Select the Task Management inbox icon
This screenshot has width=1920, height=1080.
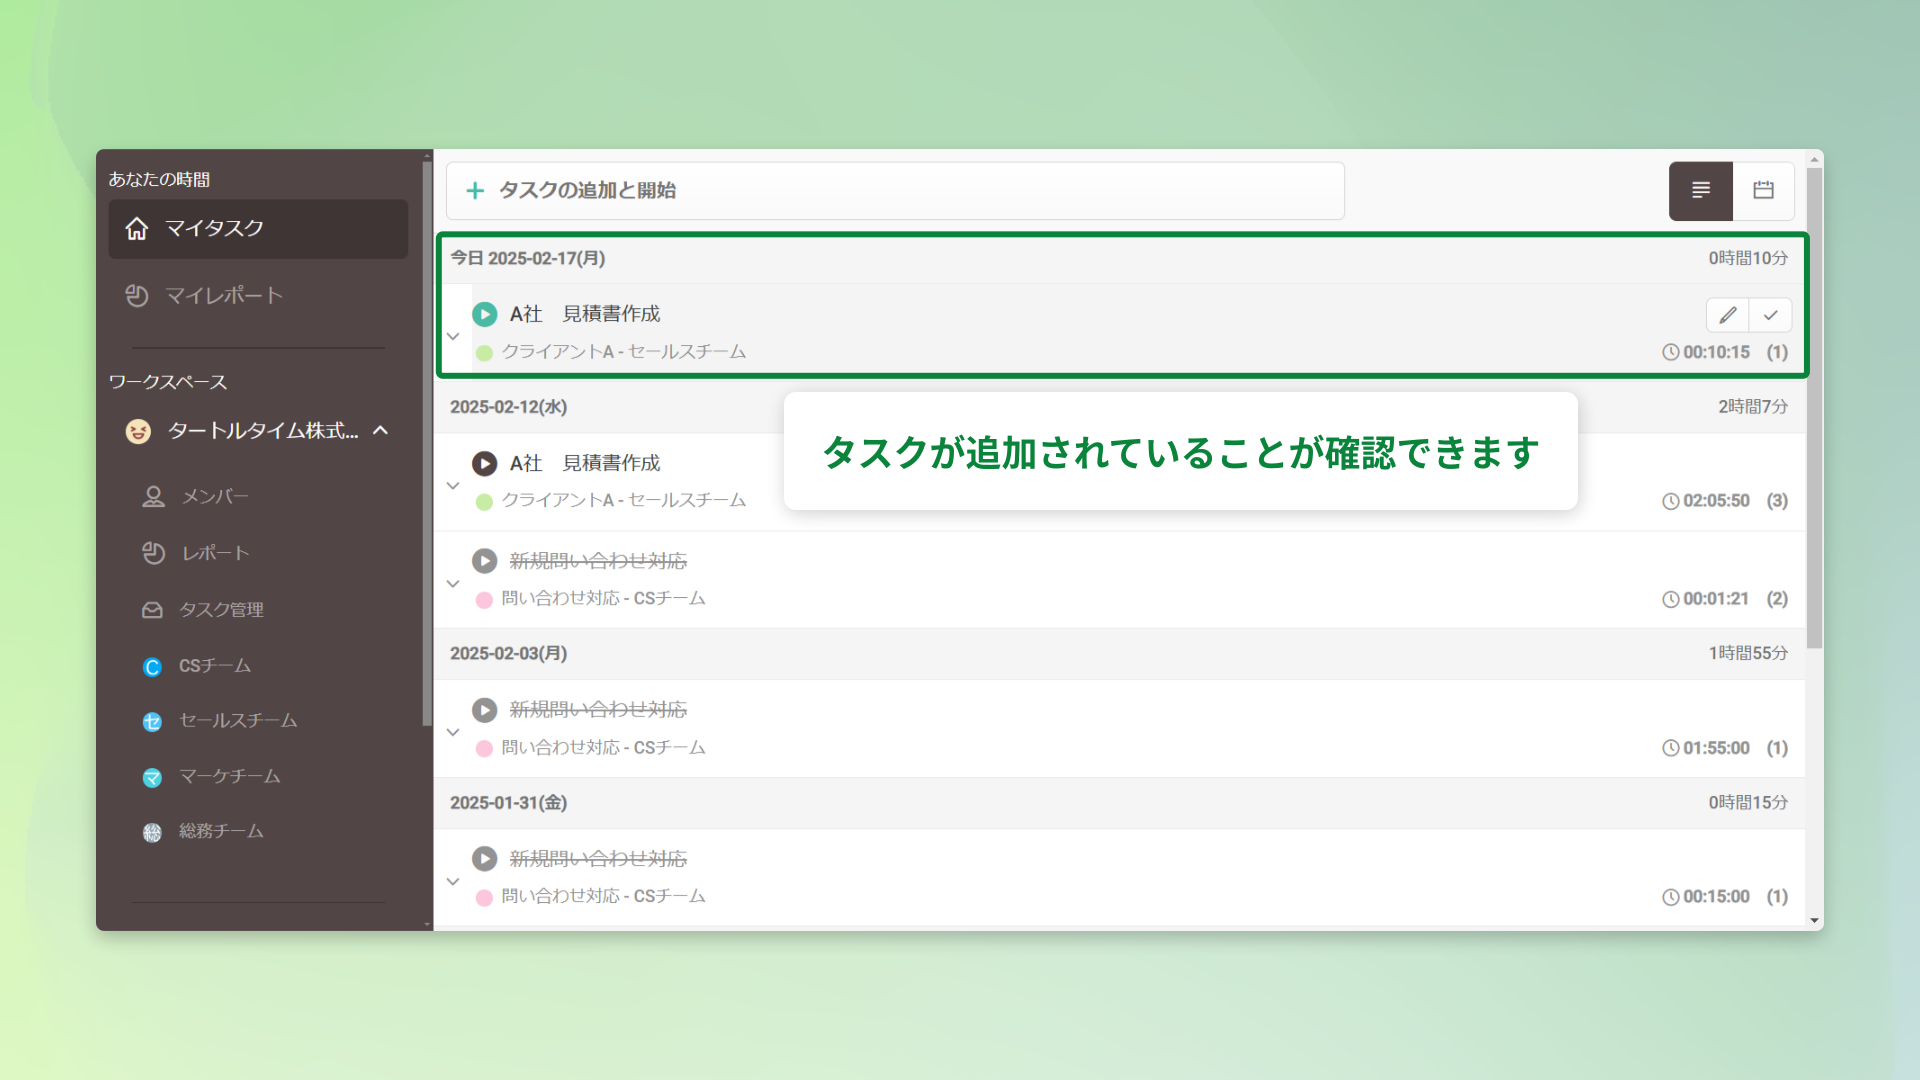pos(153,609)
